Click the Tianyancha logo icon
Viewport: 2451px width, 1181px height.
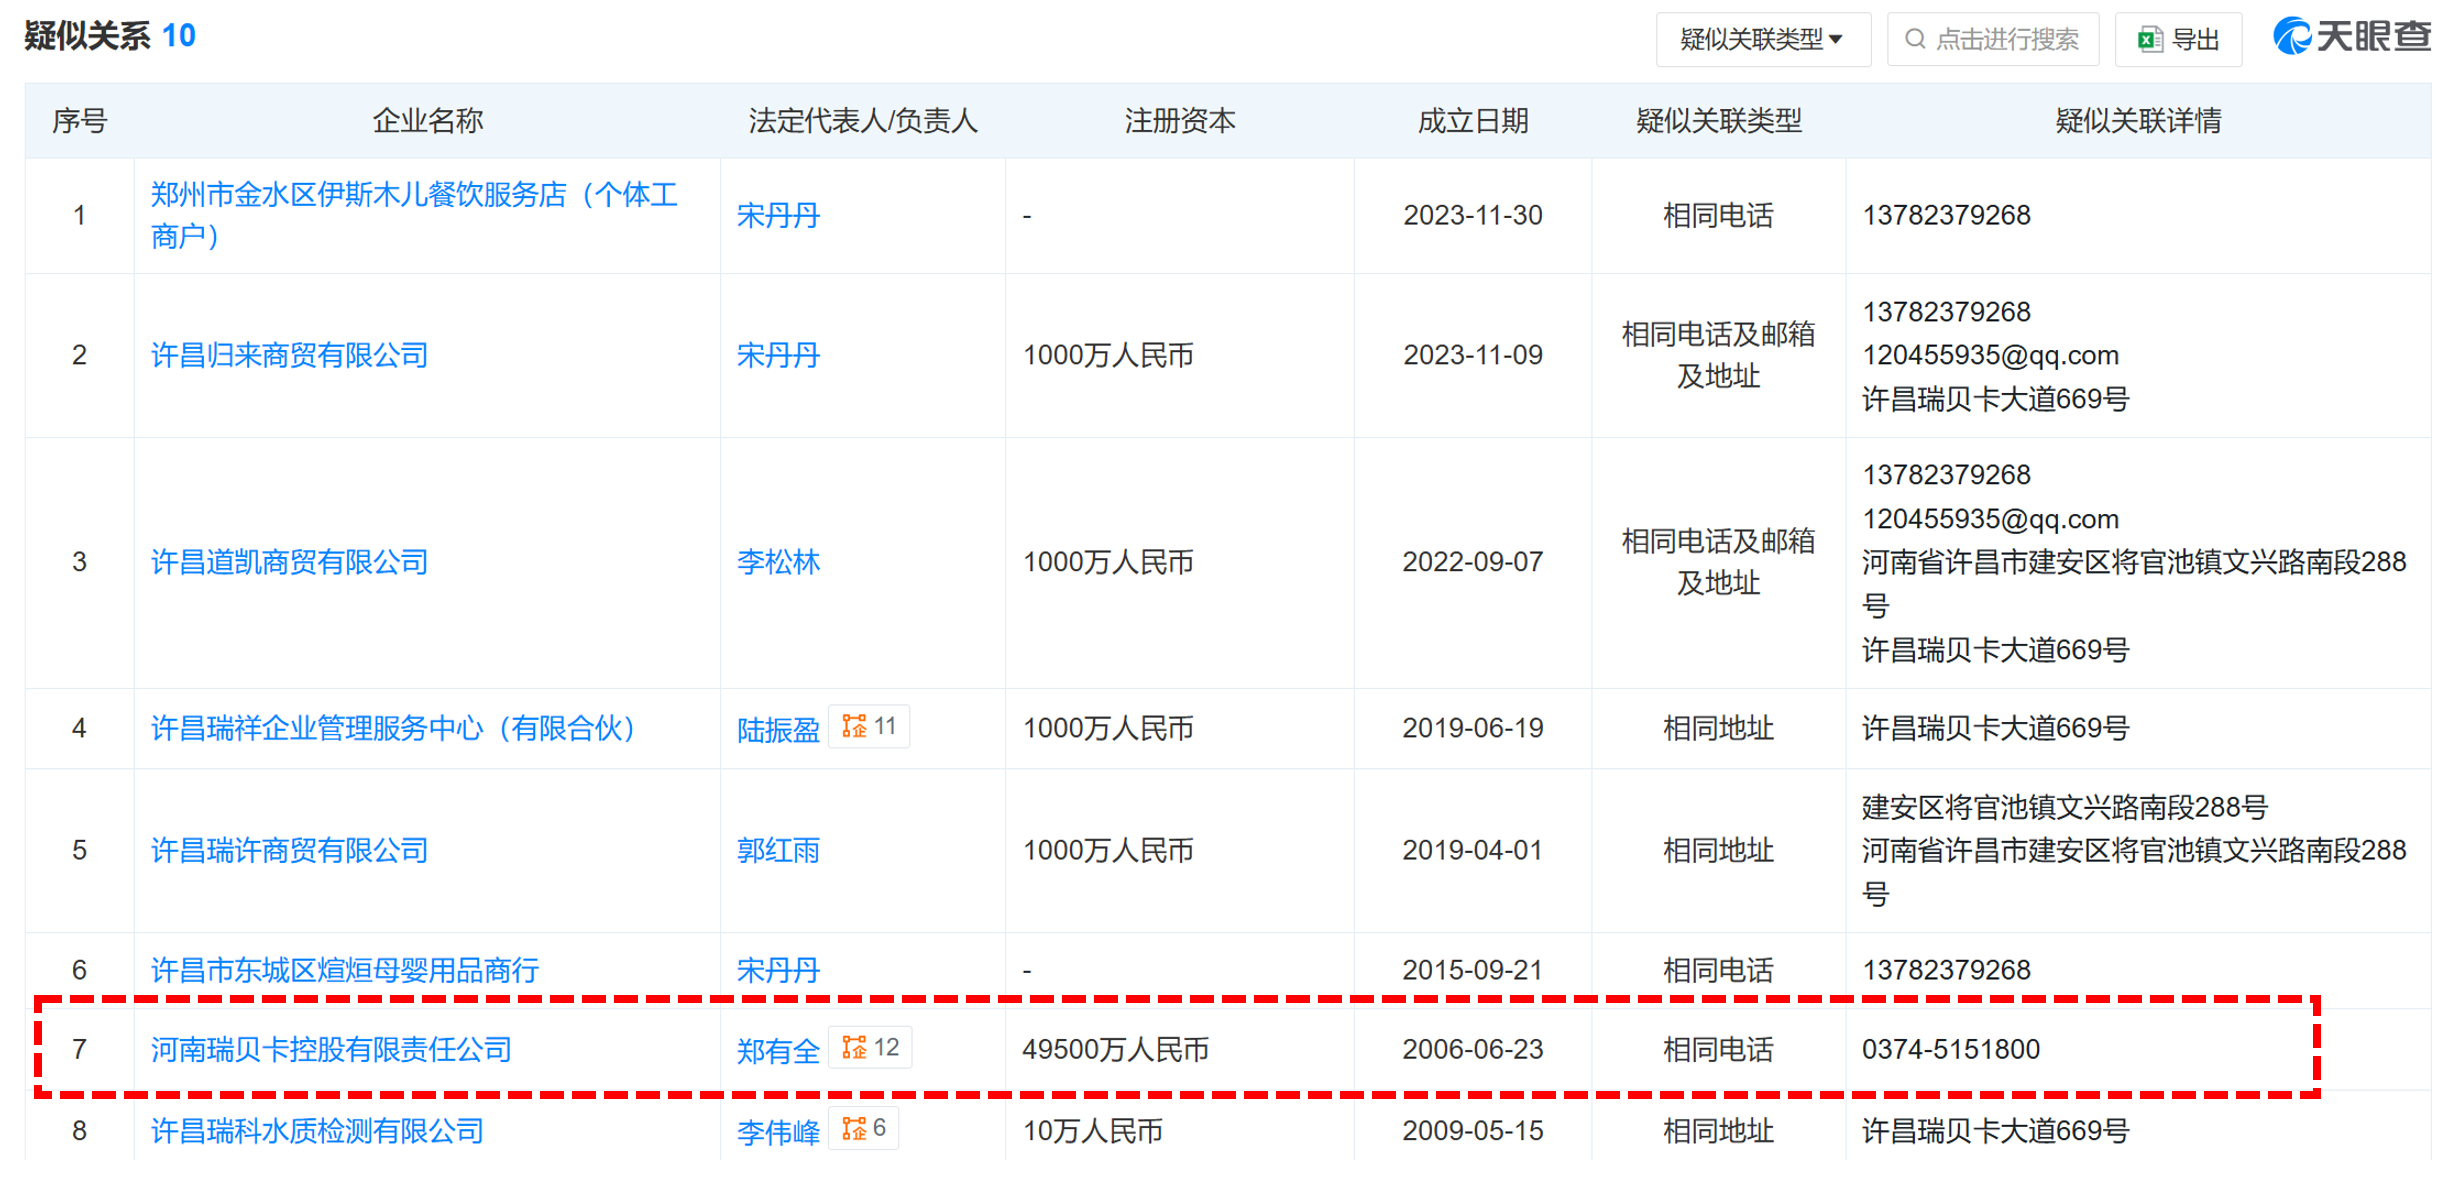(2291, 37)
